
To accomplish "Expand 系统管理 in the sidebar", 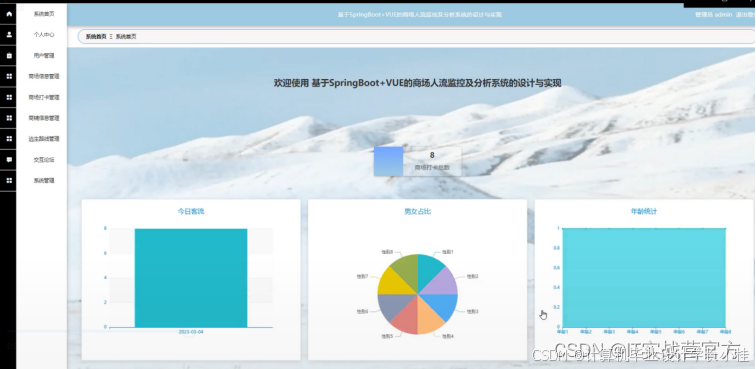I will click(44, 180).
